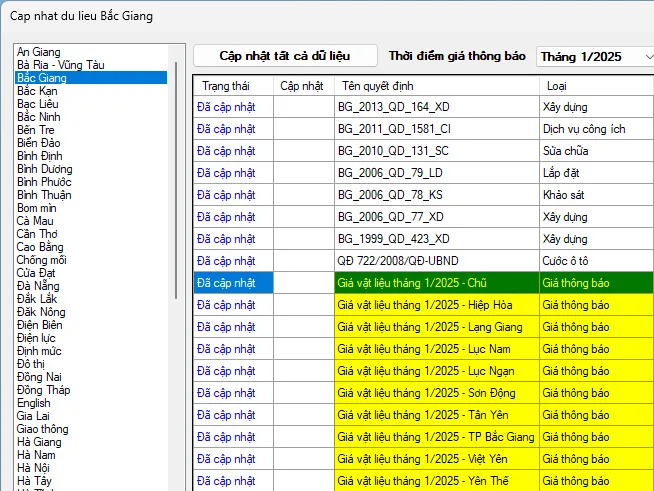Select the 'English' list entry
This screenshot has height=491, width=654.
pos(34,403)
